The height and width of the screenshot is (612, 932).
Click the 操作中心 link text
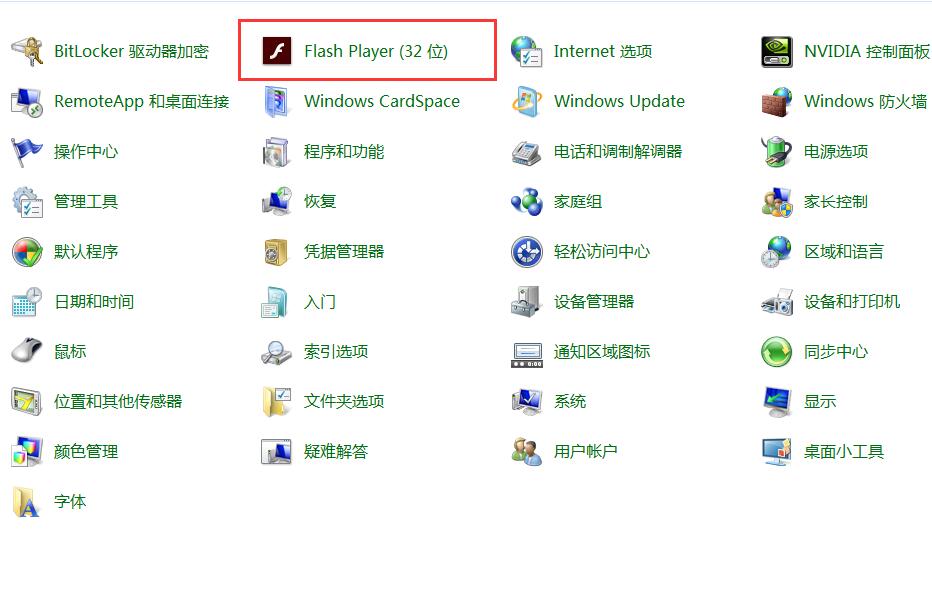pos(86,152)
